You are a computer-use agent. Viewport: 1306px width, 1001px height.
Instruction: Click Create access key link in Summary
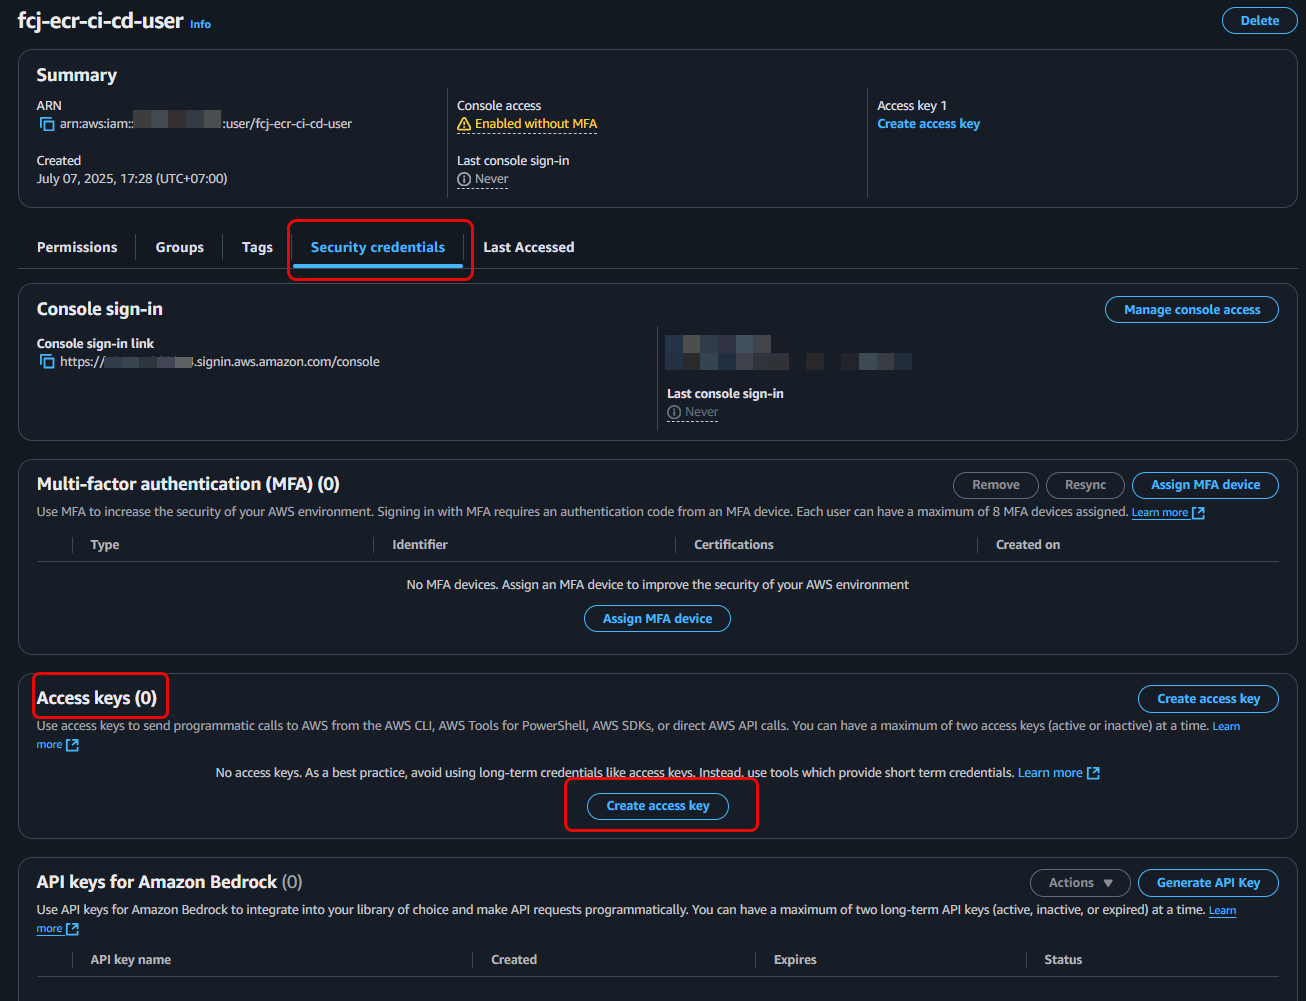click(928, 124)
